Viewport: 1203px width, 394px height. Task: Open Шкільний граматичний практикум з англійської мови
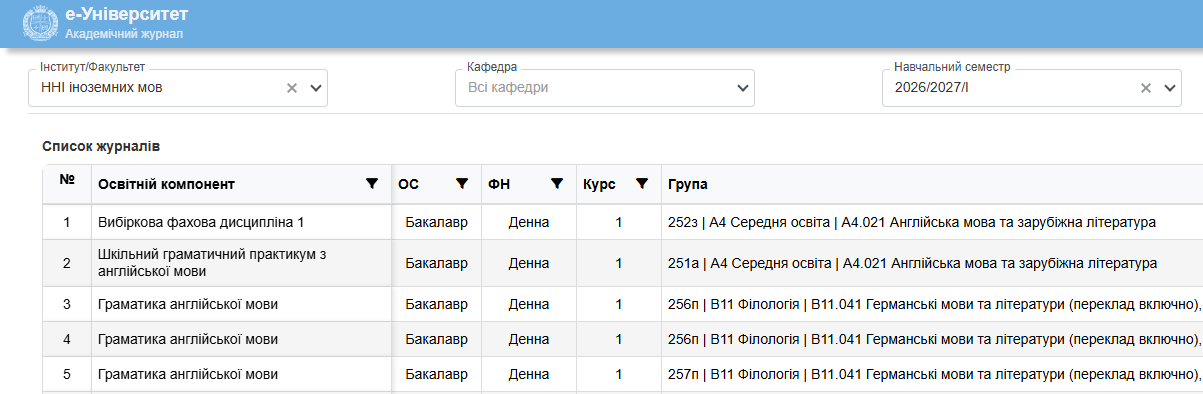pos(213,263)
